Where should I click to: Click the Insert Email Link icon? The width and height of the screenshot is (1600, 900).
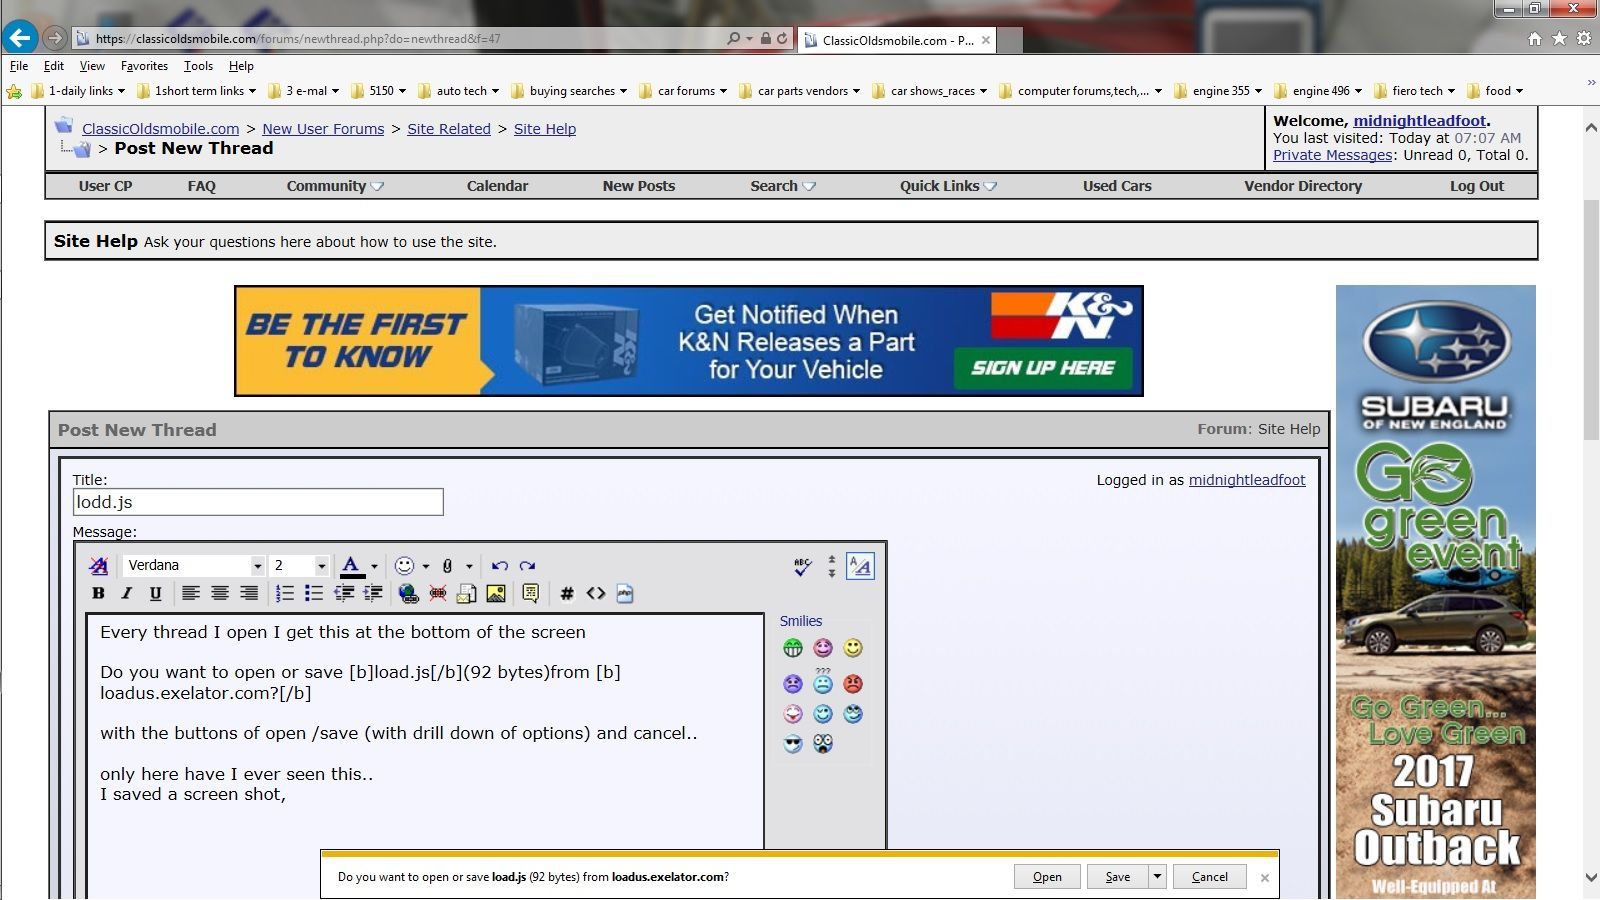point(466,593)
